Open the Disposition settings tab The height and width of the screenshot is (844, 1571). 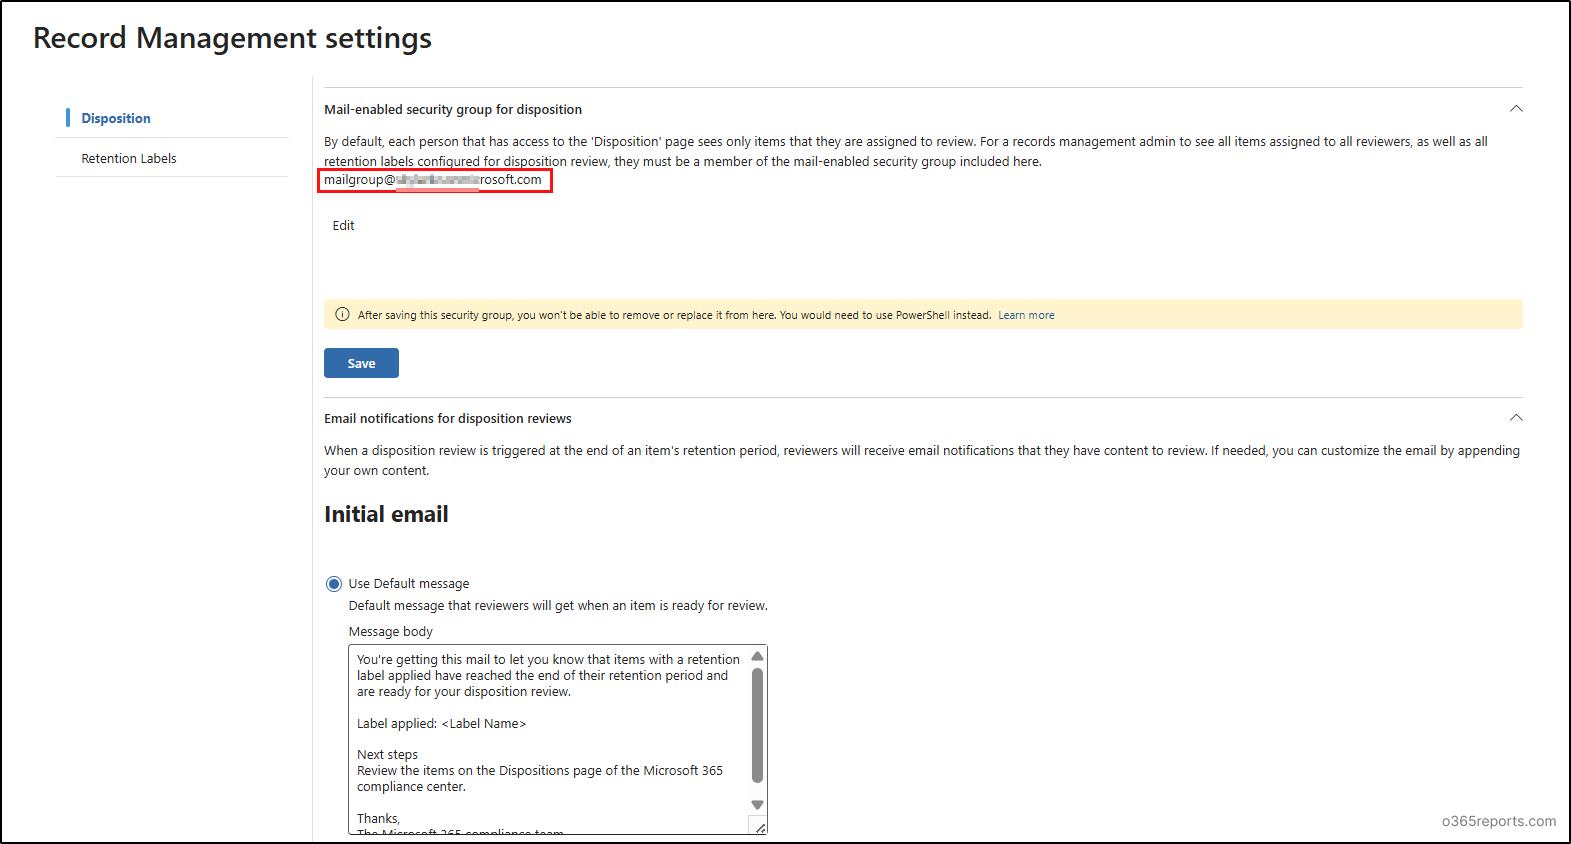(x=116, y=118)
